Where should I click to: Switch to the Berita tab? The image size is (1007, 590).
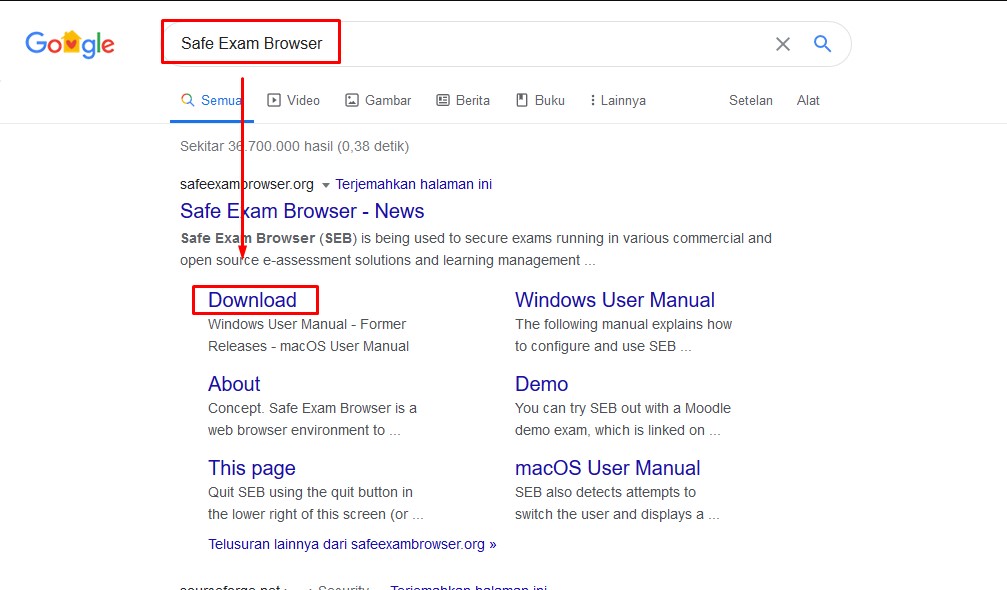[471, 100]
